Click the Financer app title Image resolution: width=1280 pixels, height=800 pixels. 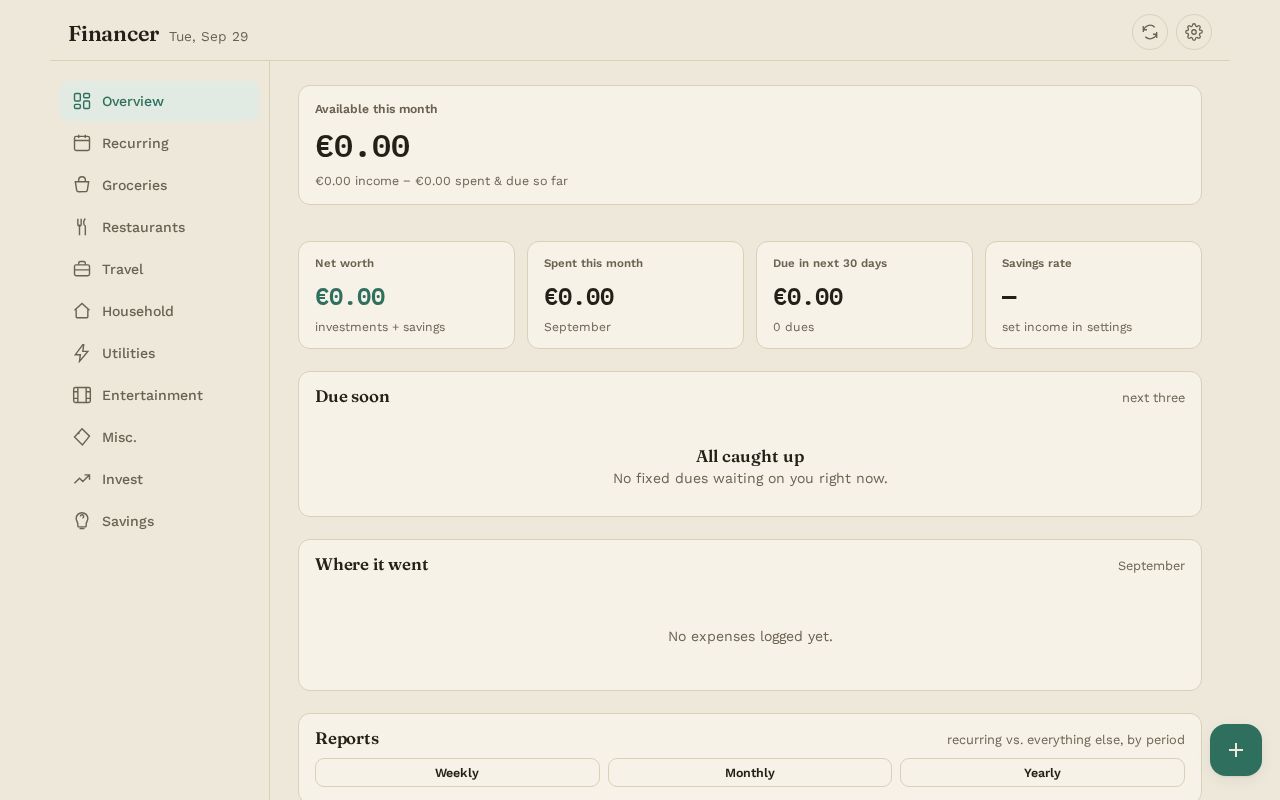[x=114, y=34]
